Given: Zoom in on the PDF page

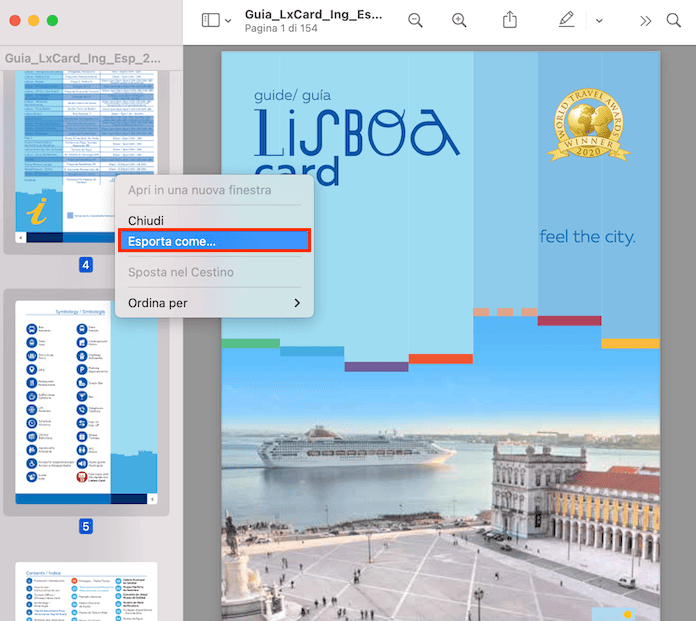Looking at the screenshot, I should (459, 20).
